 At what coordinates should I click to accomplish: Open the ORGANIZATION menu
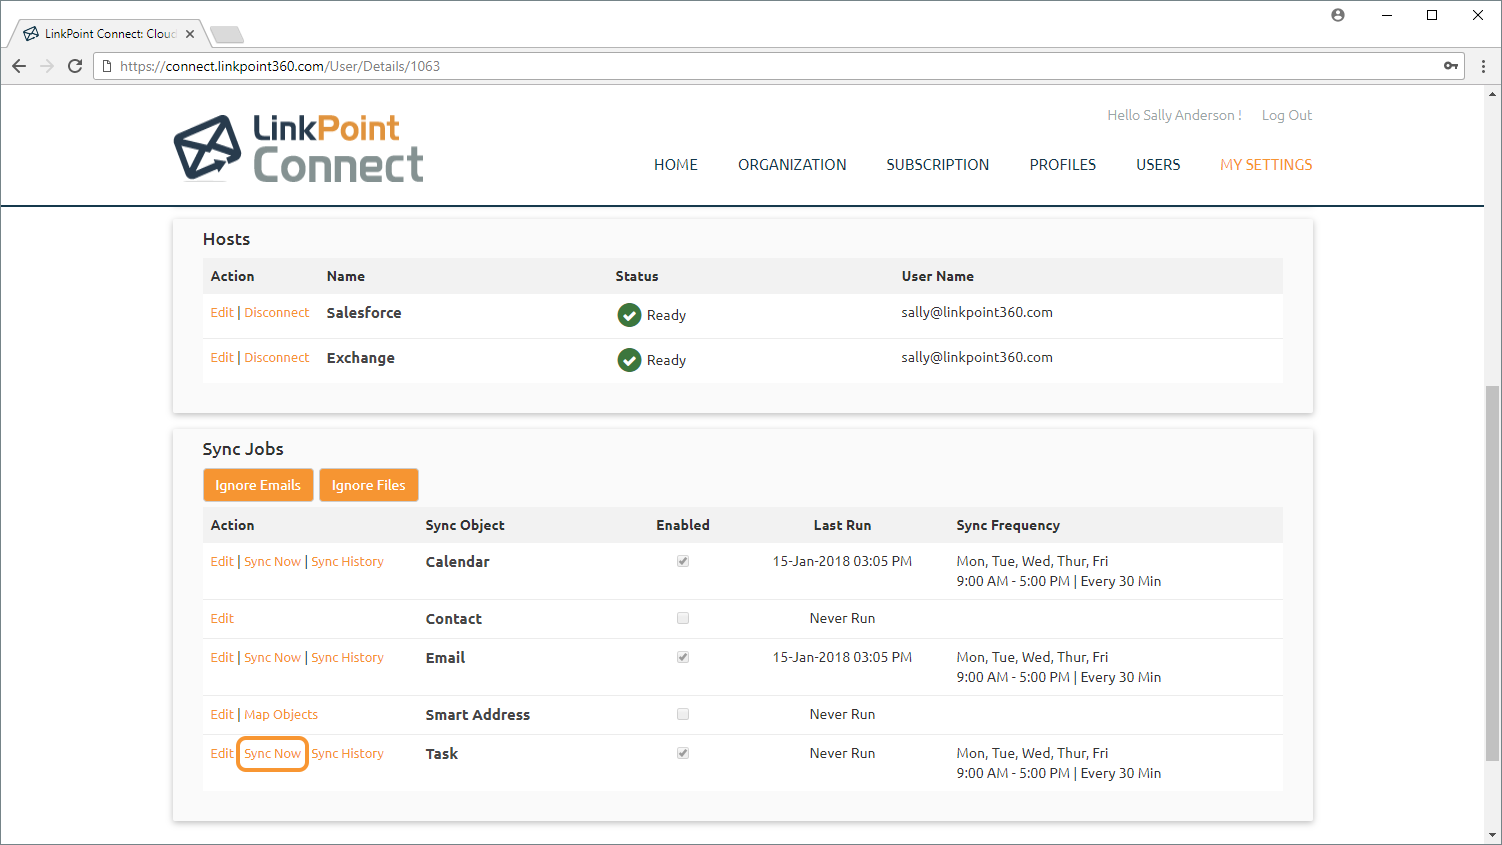792,165
